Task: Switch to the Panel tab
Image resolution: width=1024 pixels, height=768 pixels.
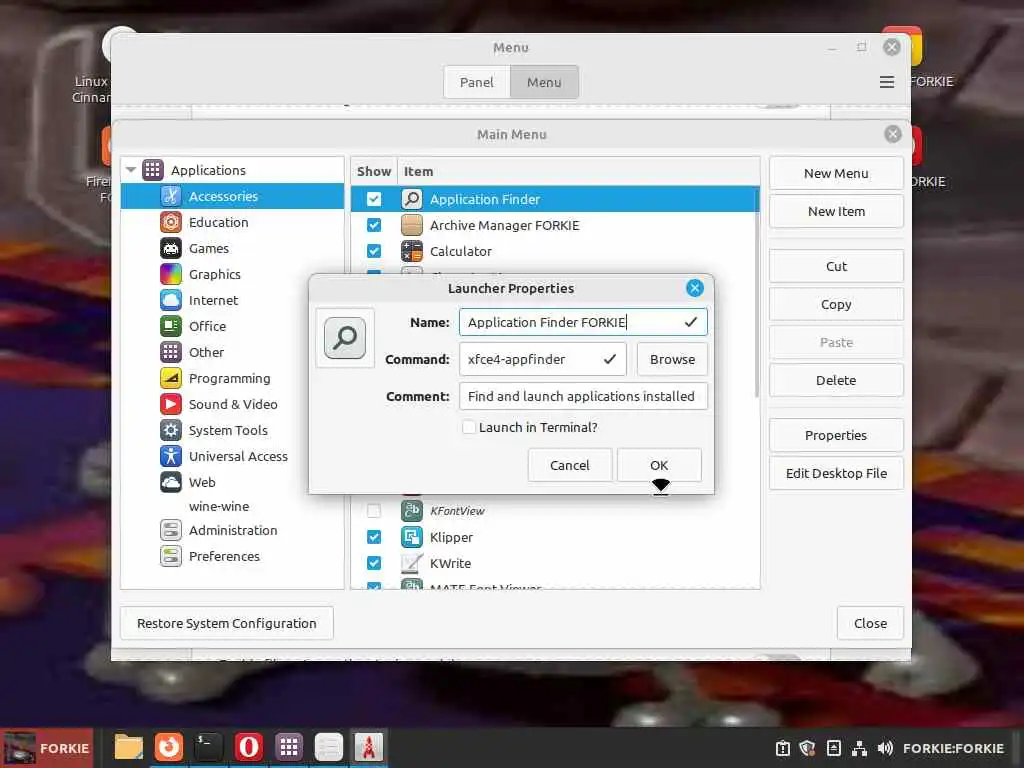Action: 477,82
